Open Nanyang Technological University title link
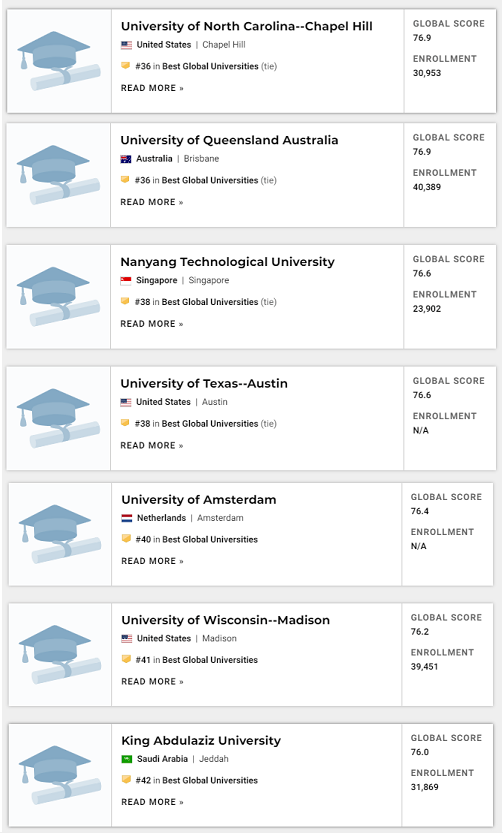503x834 pixels. tap(228, 262)
